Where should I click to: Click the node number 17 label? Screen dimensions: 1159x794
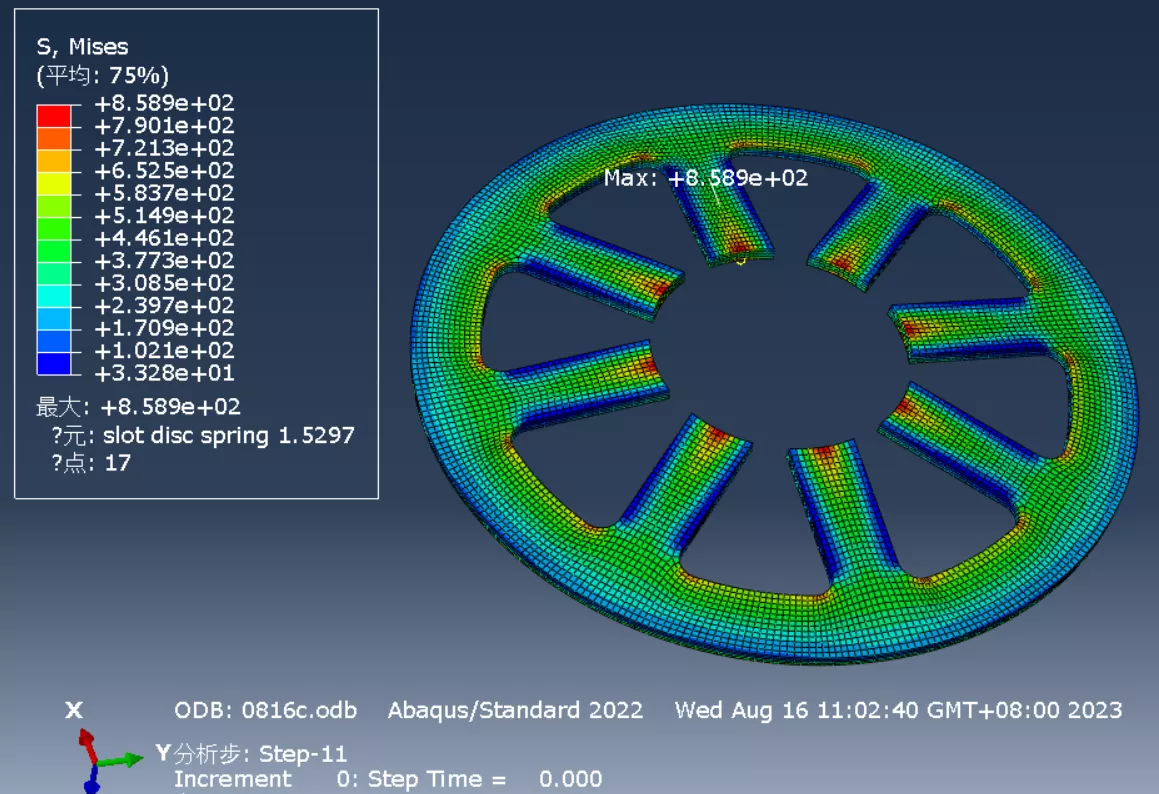tap(118, 463)
